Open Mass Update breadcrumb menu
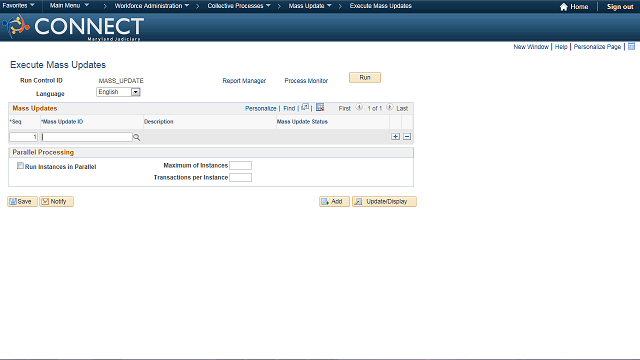Screen dimensions: 640x360 310,6
